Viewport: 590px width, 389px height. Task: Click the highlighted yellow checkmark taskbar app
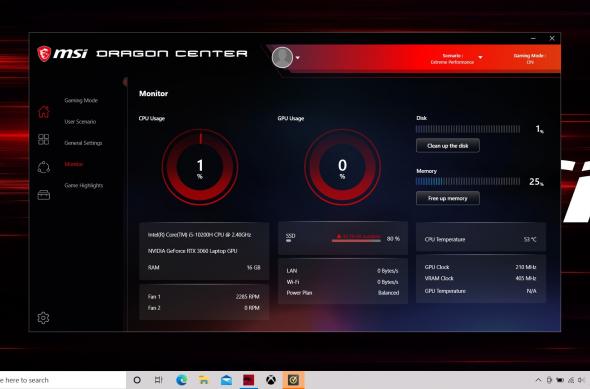[x=293, y=380]
